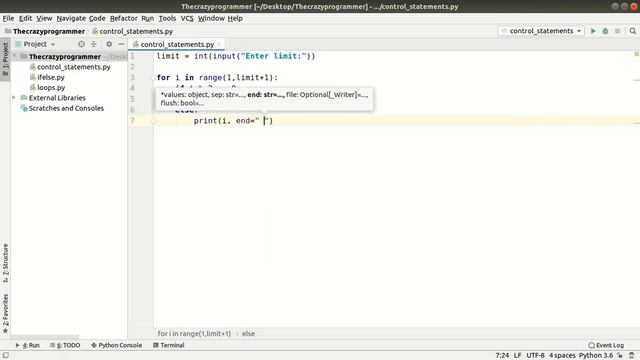Run the control_statements configuration
640x360 pixels.
pos(593,31)
